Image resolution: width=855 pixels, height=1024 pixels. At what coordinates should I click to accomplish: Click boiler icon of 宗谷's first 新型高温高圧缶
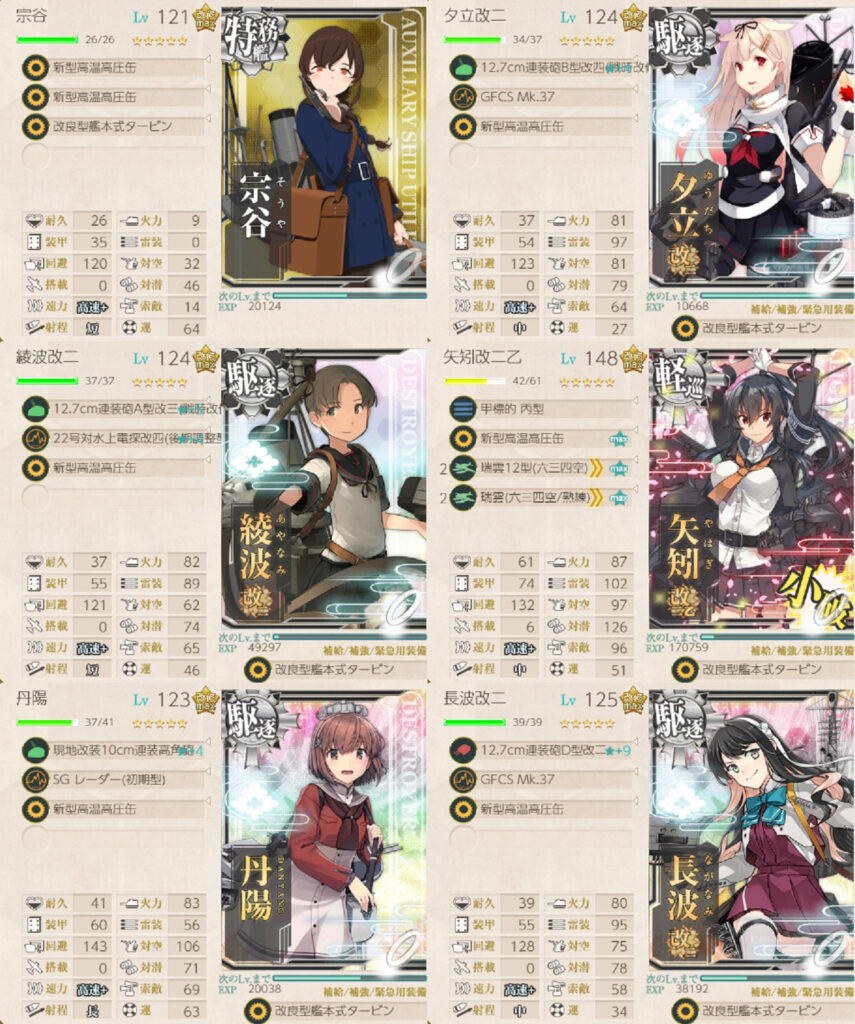(x=35, y=68)
